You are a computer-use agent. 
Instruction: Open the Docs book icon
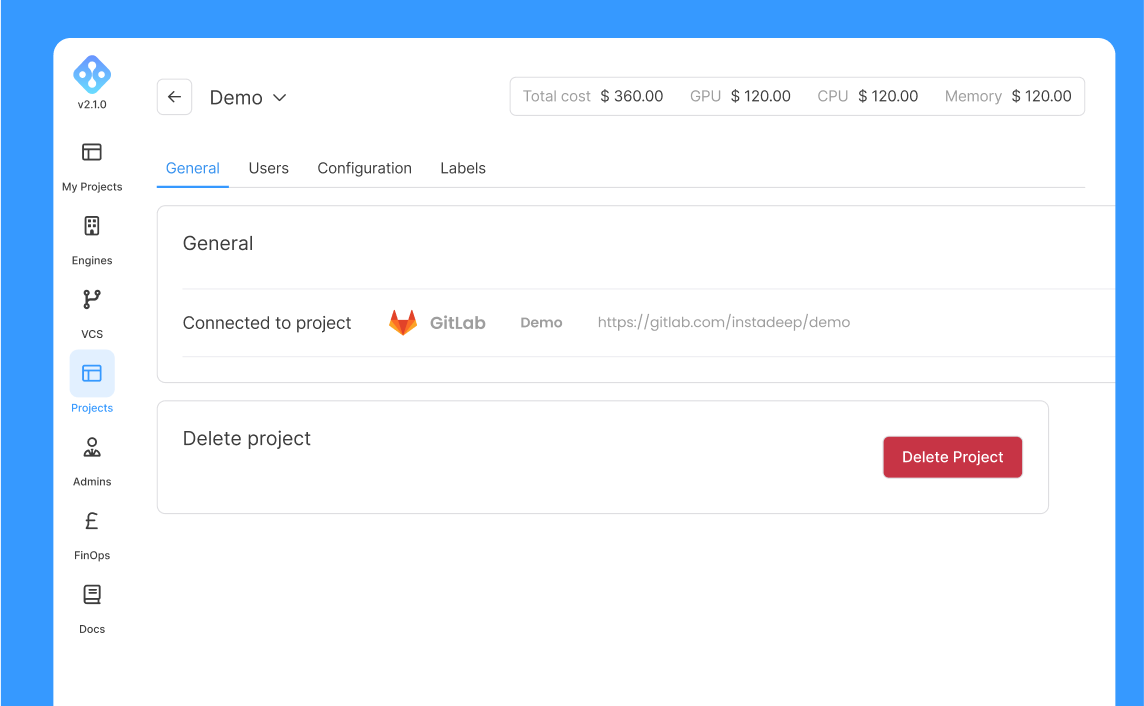92,594
